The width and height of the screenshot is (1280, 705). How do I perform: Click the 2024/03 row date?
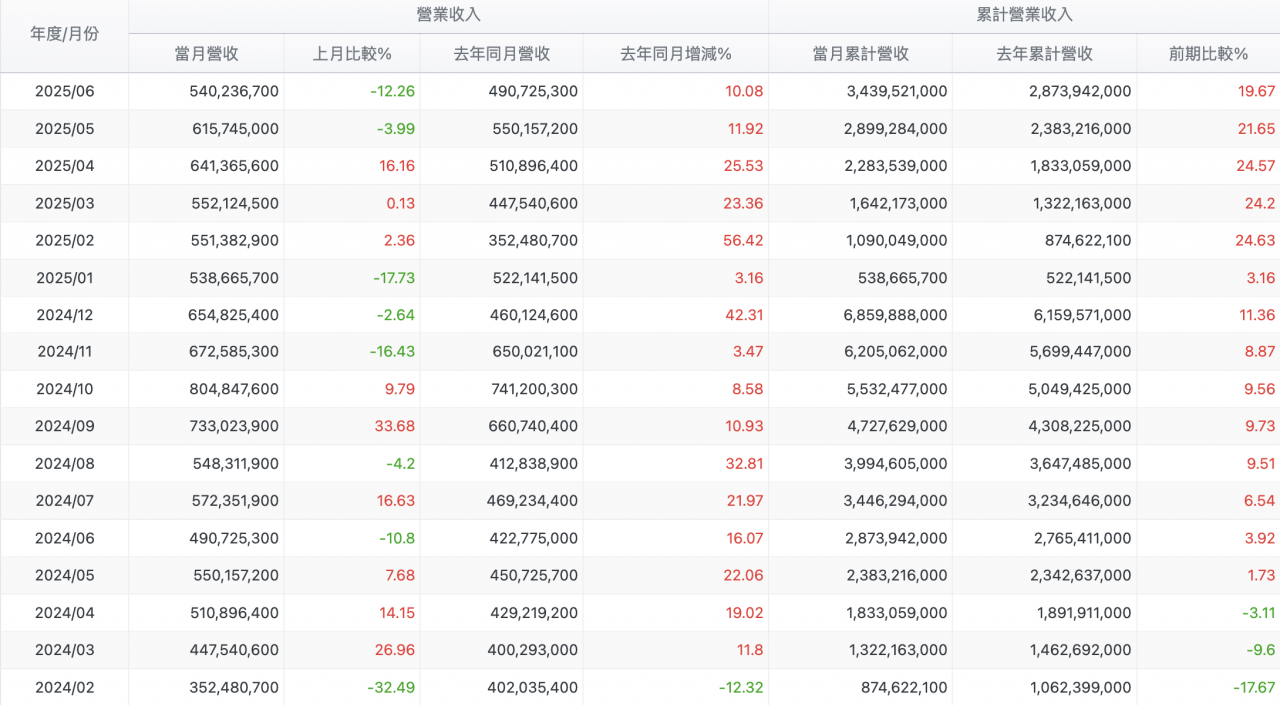pos(64,650)
